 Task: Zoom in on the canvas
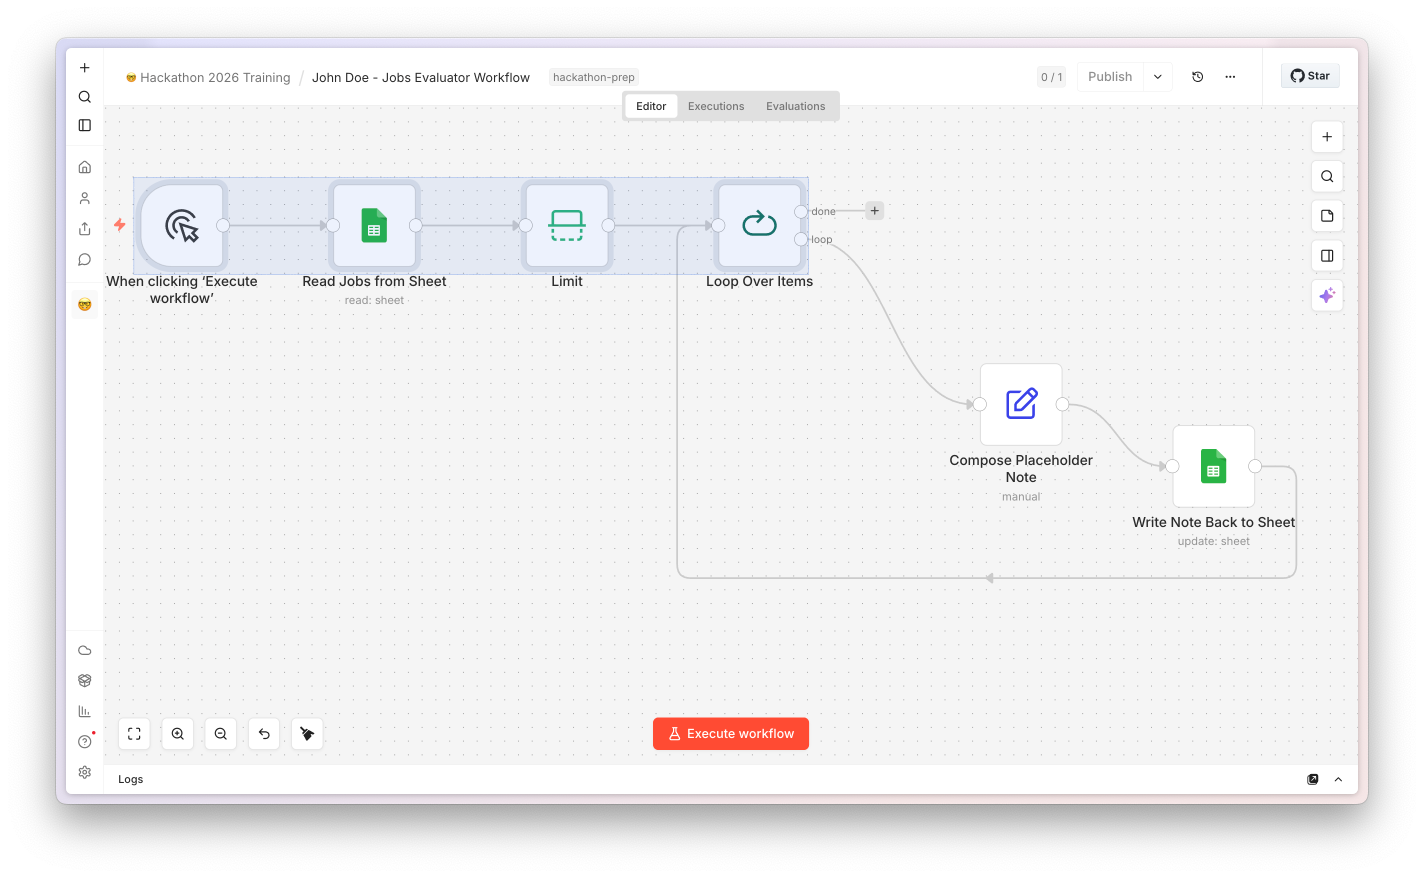[177, 734]
